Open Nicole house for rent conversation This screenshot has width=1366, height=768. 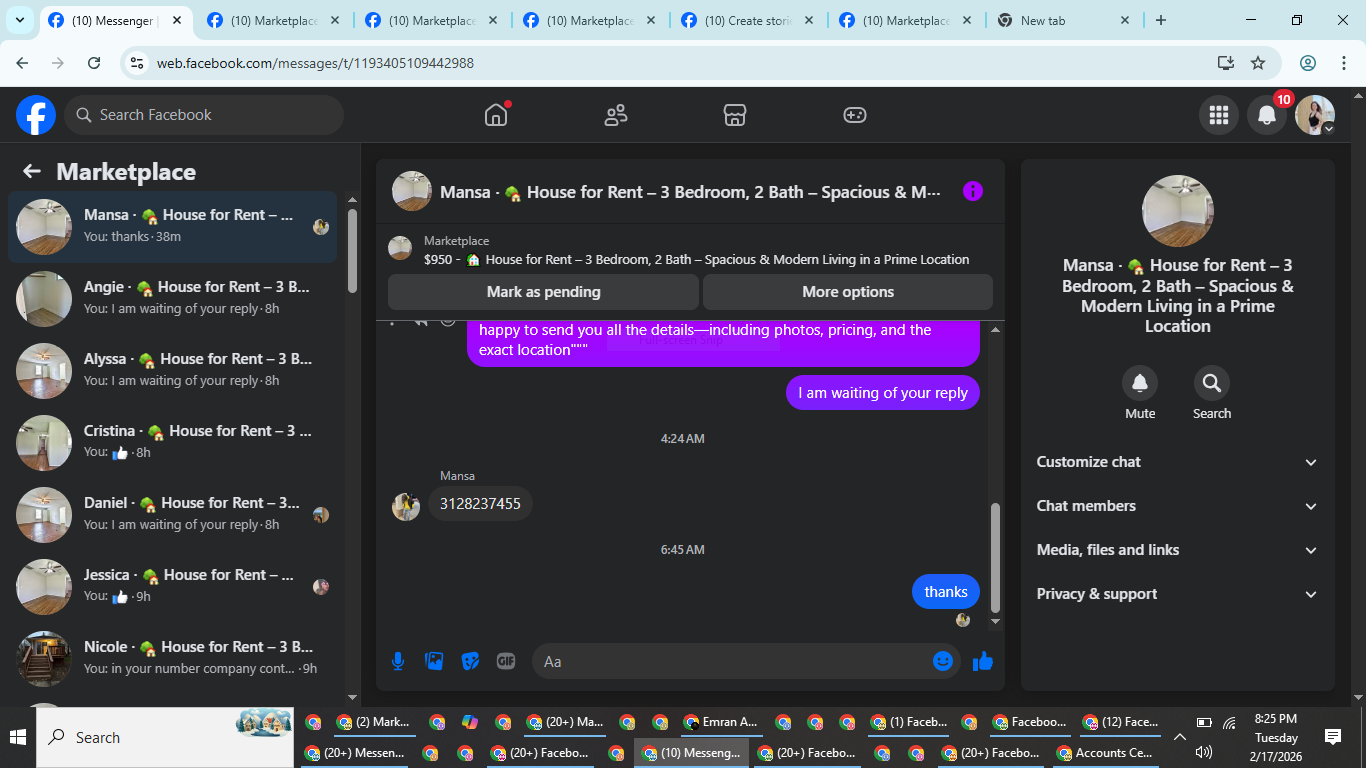[x=172, y=658]
